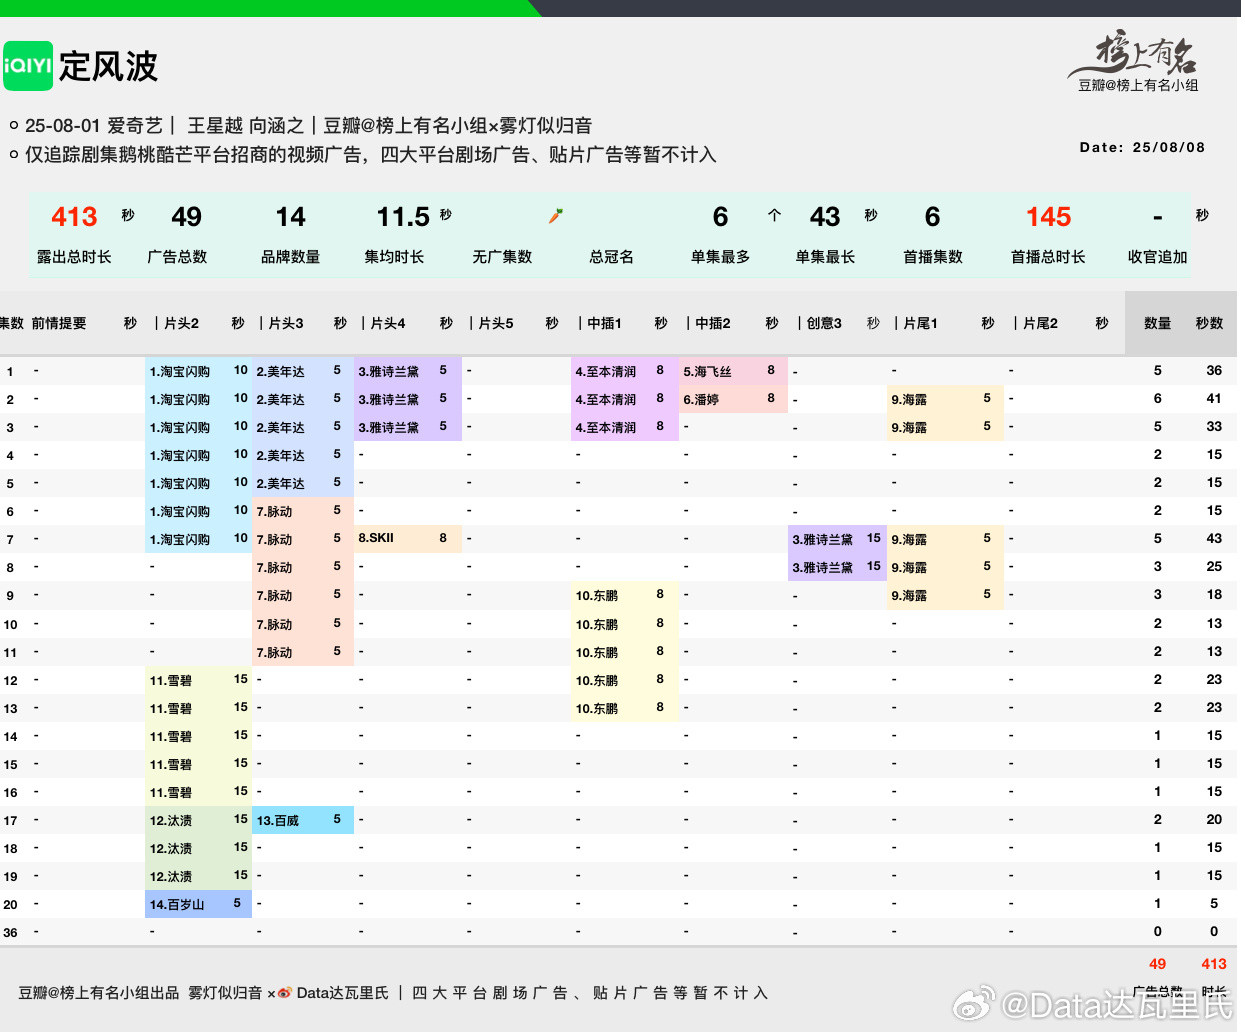Click the episode number 36 in last row
Image resolution: width=1245 pixels, height=1033 pixels.
click(10, 932)
